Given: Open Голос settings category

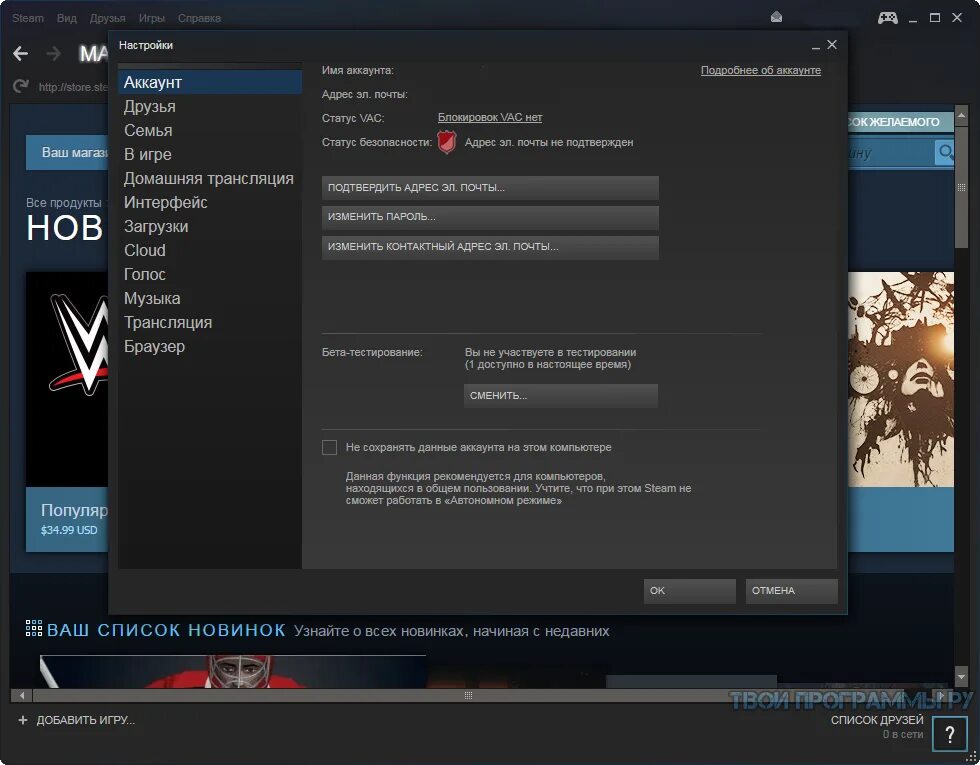Looking at the screenshot, I should [x=210, y=274].
